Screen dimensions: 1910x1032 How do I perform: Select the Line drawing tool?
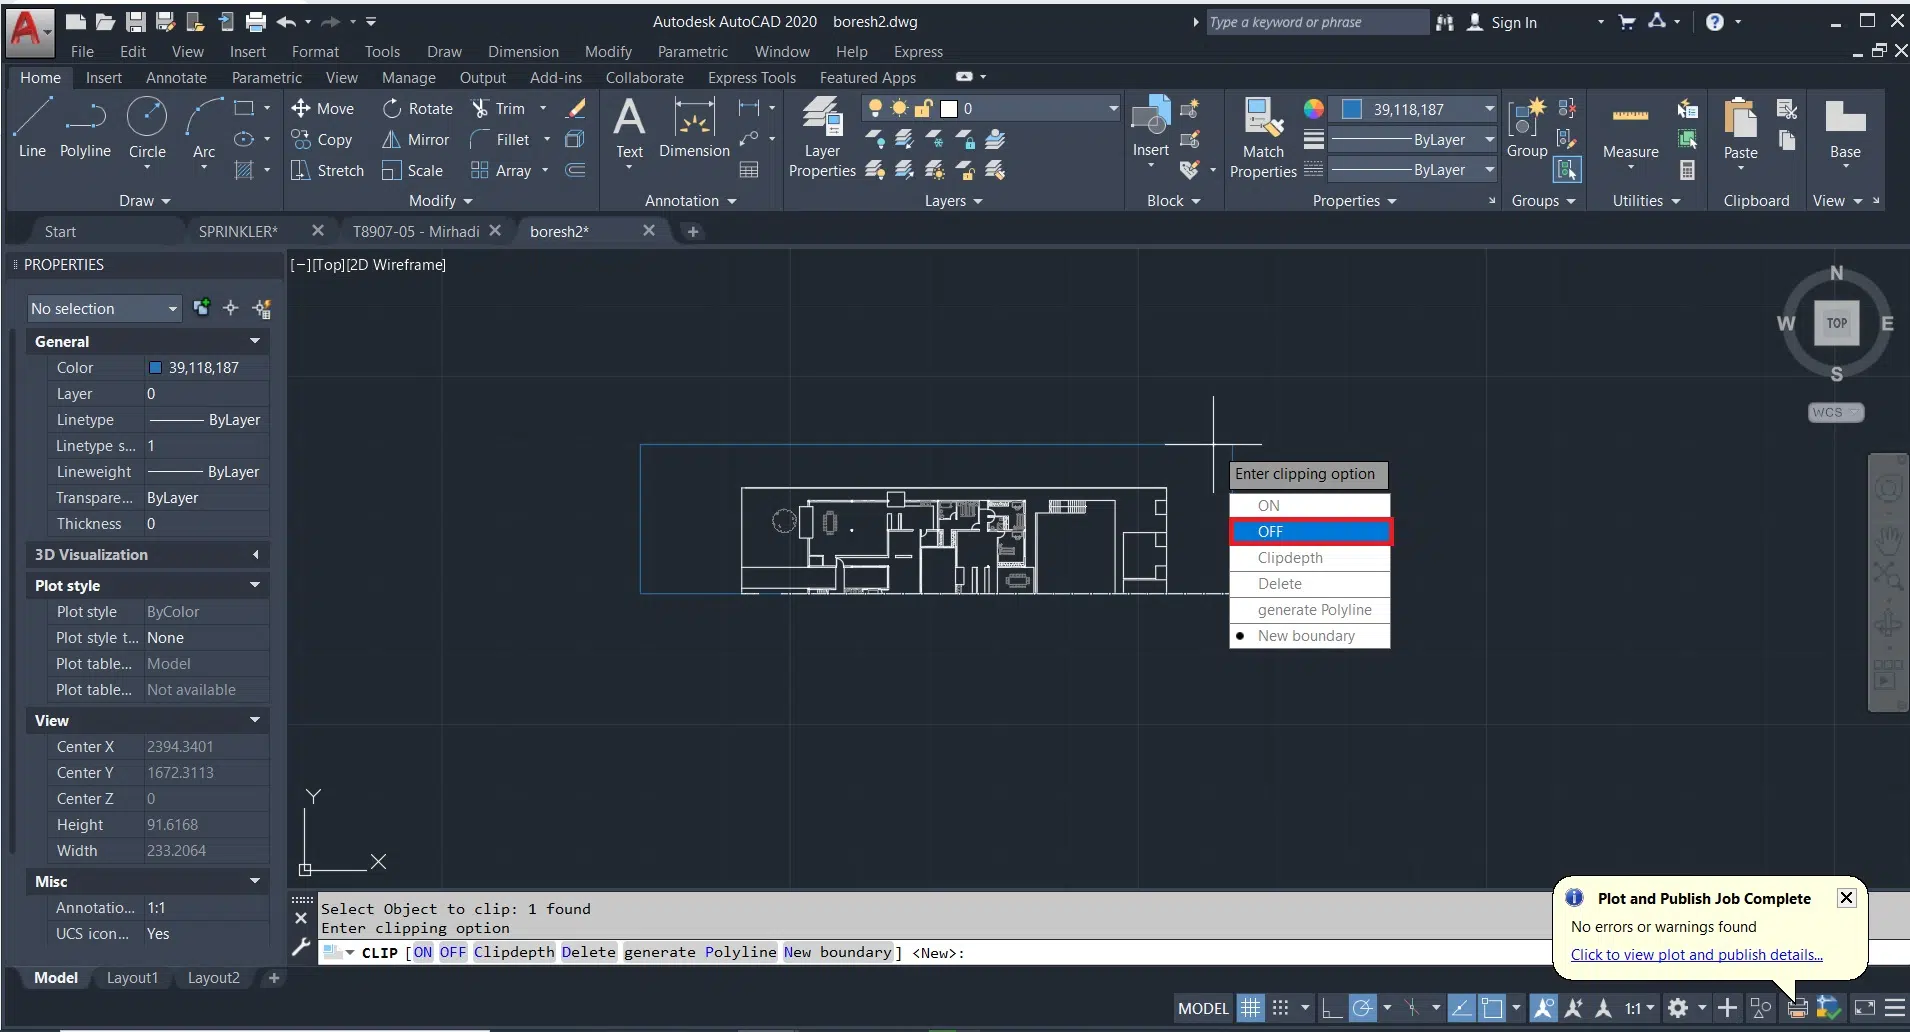click(32, 127)
